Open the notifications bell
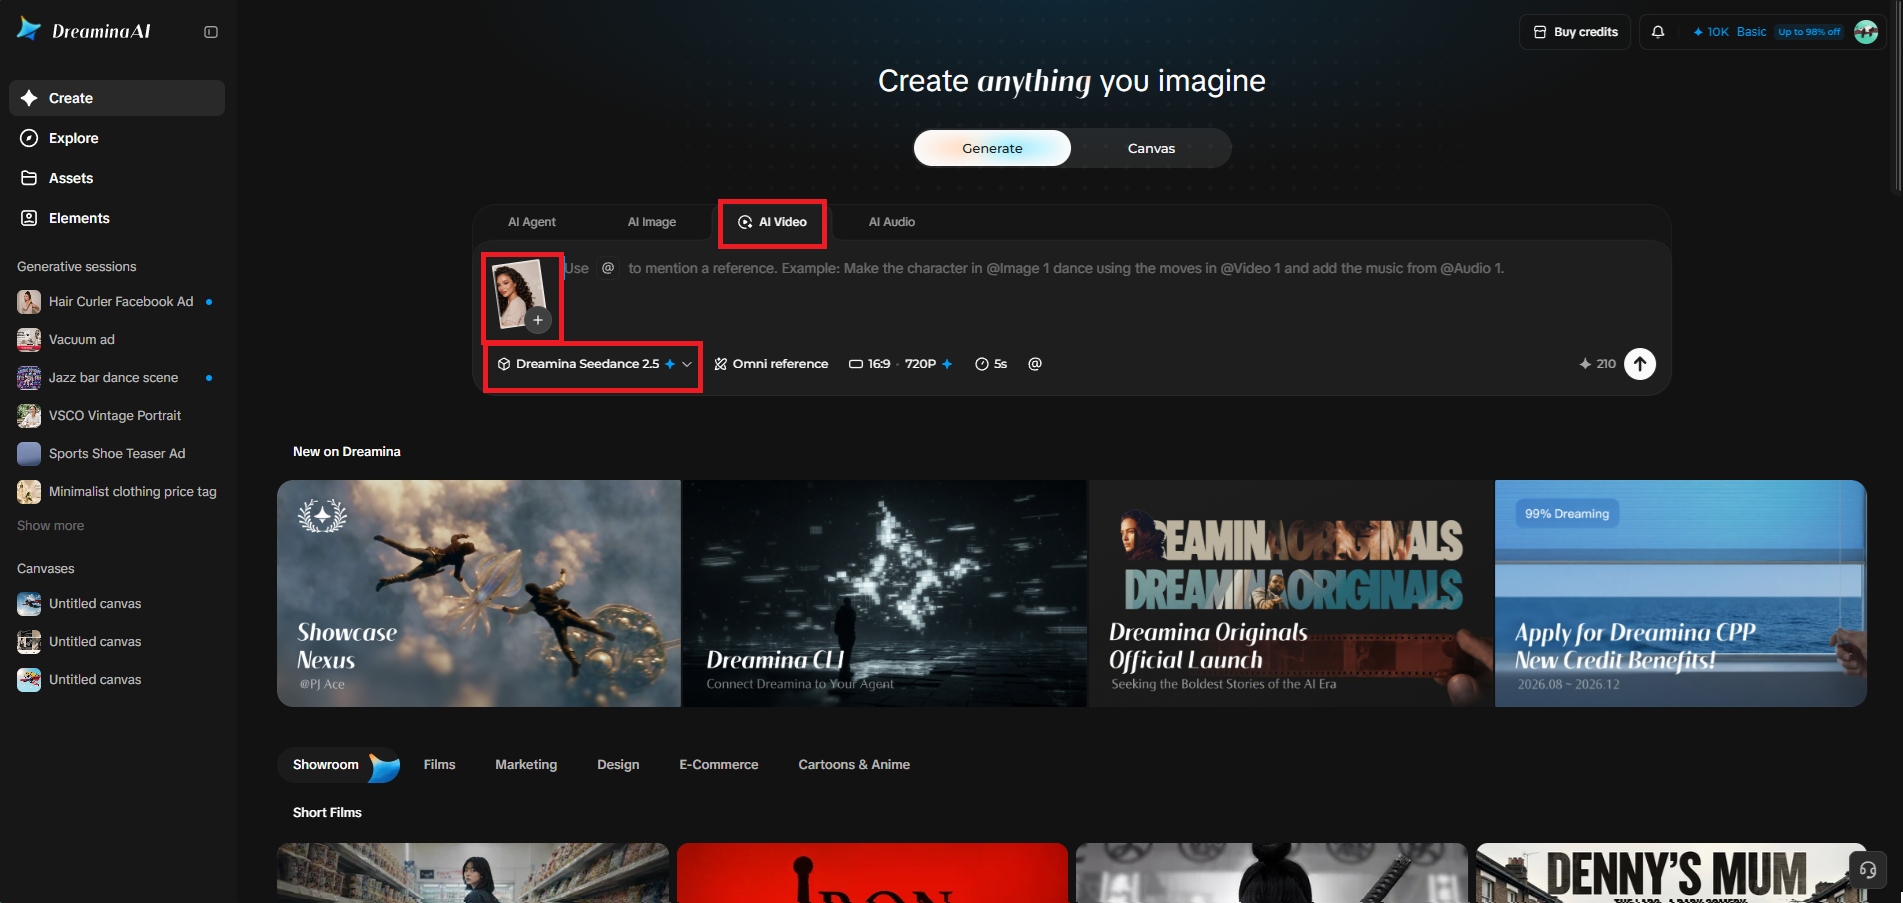This screenshot has height=903, width=1903. [x=1658, y=32]
